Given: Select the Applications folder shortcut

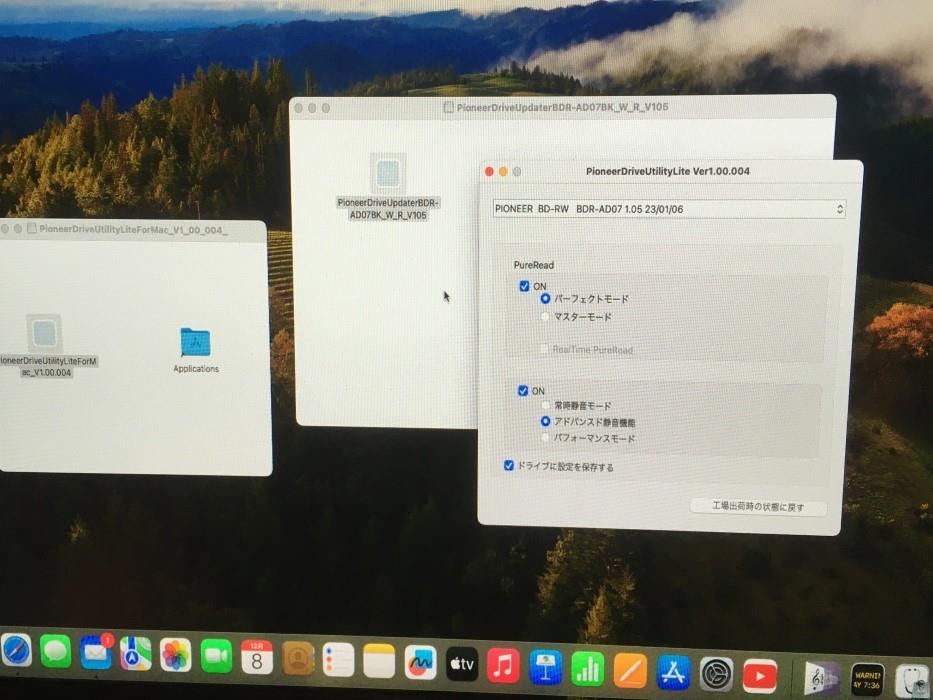Looking at the screenshot, I should click(x=195, y=342).
